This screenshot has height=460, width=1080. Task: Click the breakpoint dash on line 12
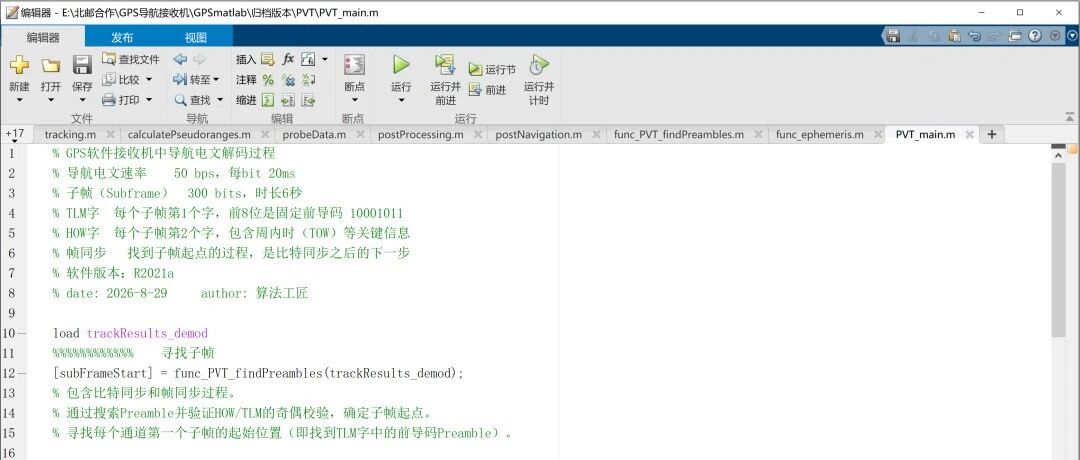pyautogui.click(x=22, y=373)
